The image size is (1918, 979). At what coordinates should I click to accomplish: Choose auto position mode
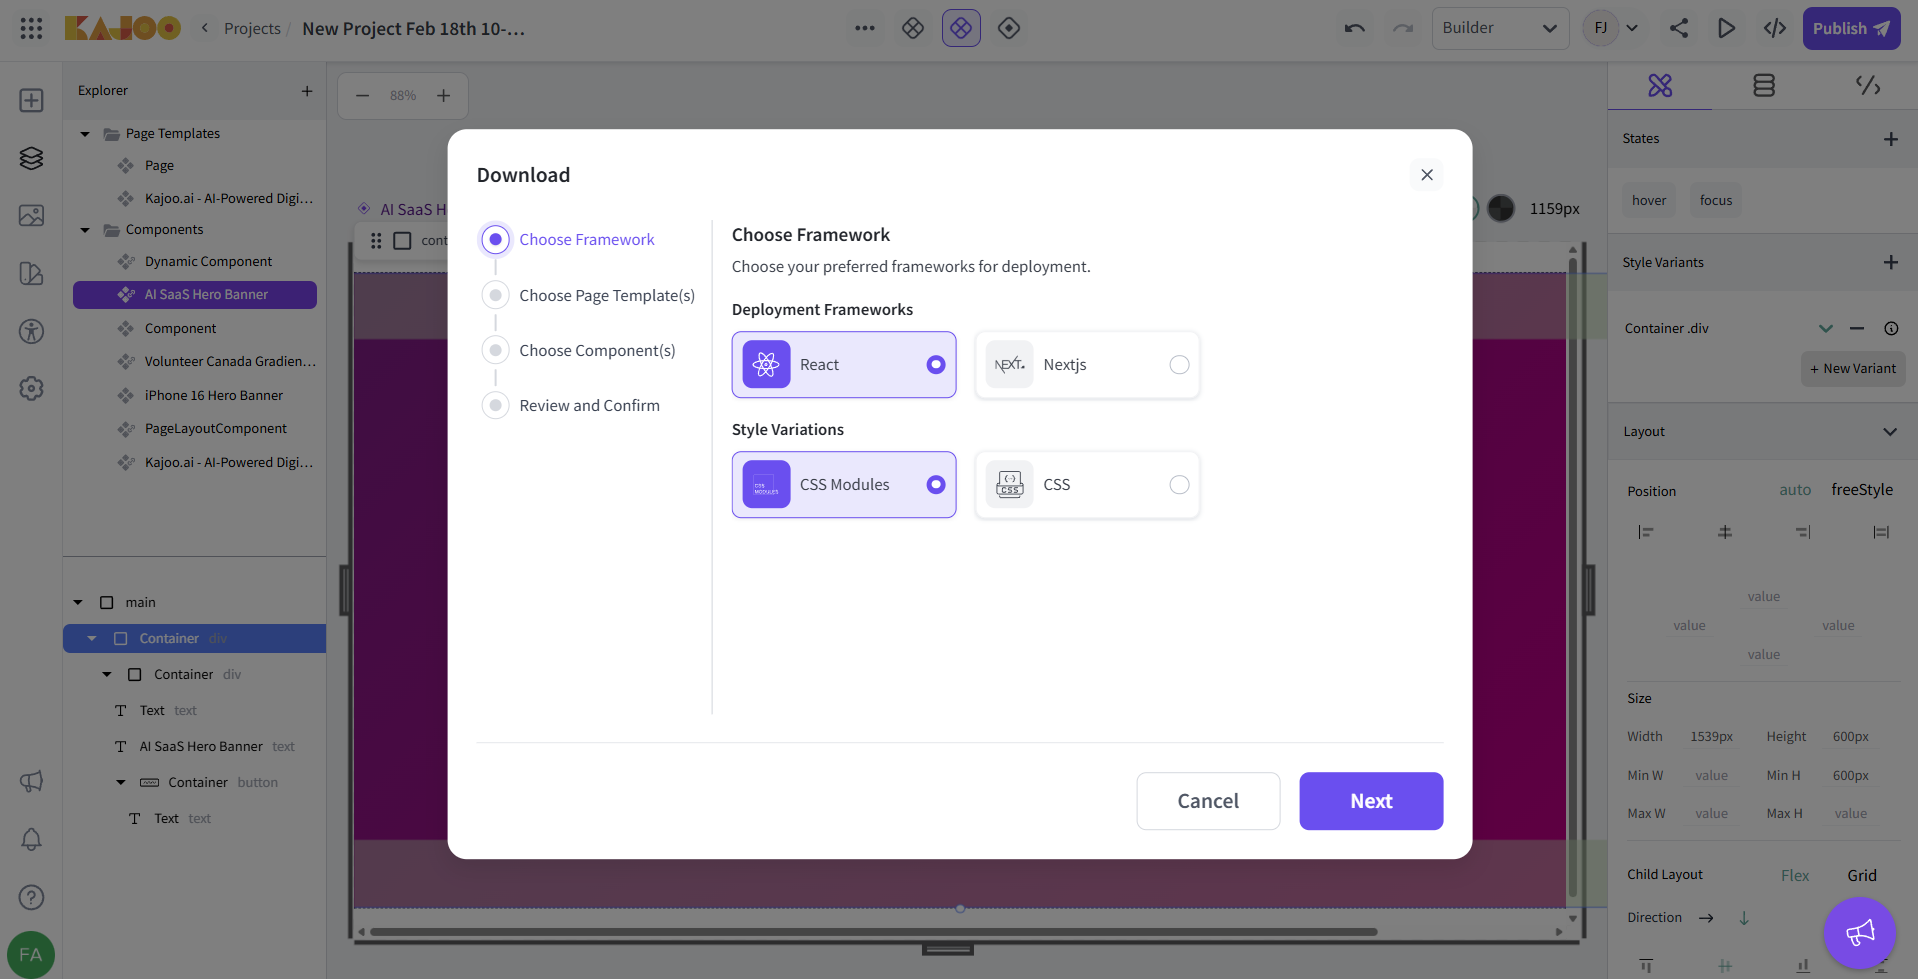pos(1795,490)
